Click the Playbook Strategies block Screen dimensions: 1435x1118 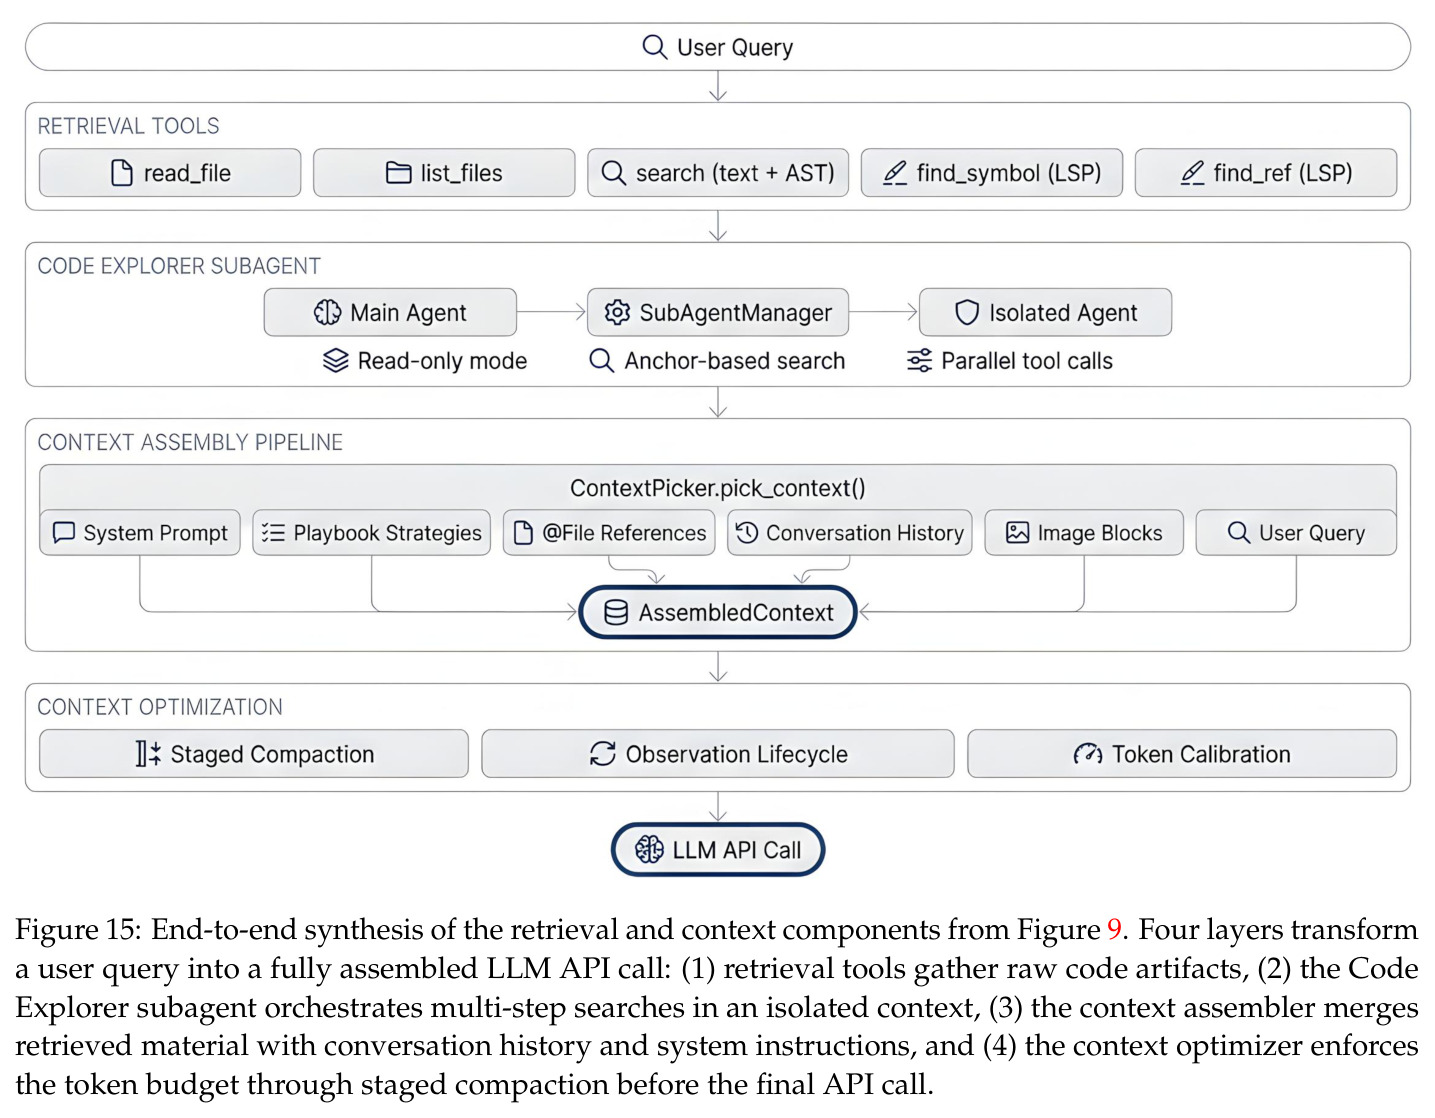[372, 533]
